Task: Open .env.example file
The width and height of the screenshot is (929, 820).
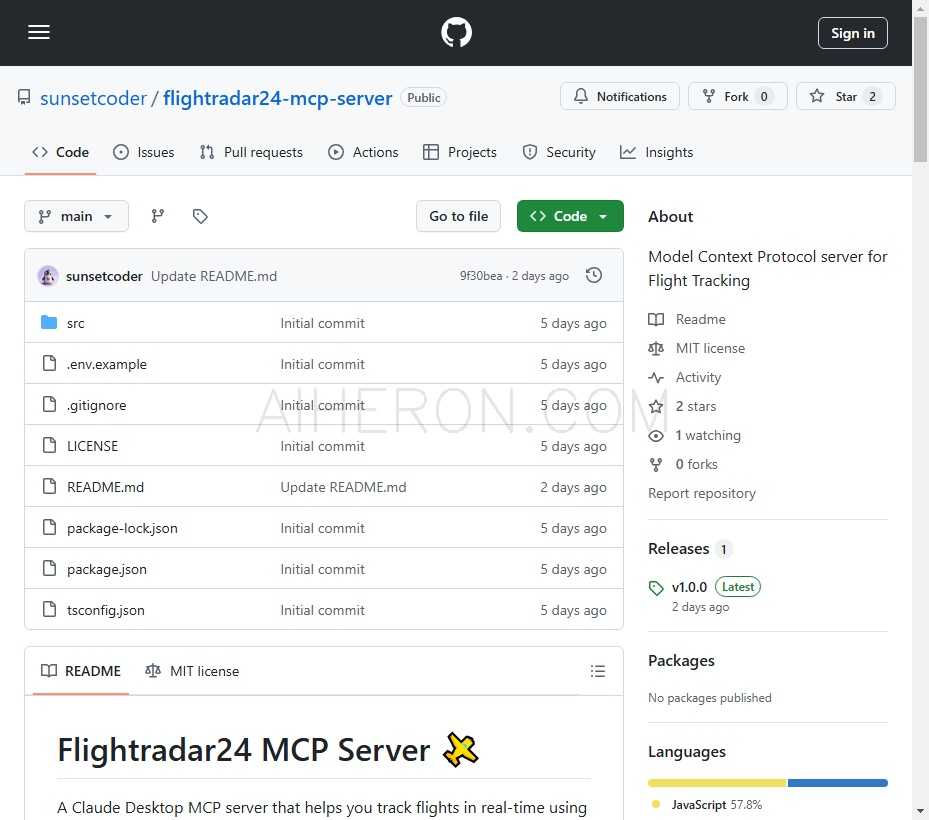Action: coord(107,364)
